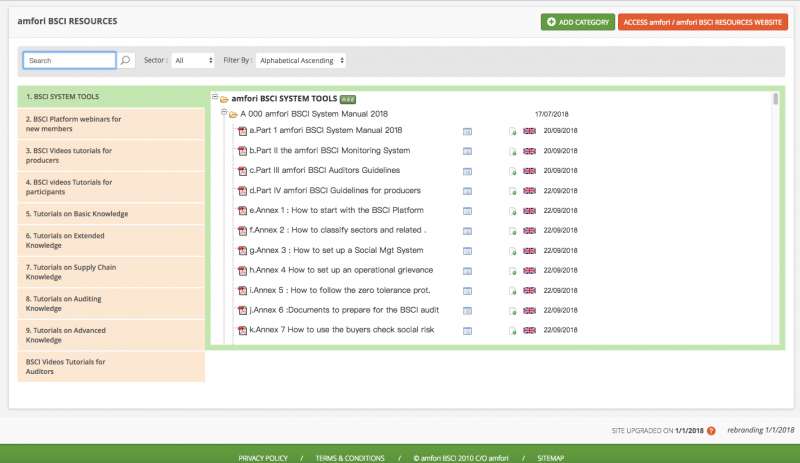This screenshot has height=463, width=800.
Task: Click the site upgraded help question icon
Action: (x=711, y=431)
